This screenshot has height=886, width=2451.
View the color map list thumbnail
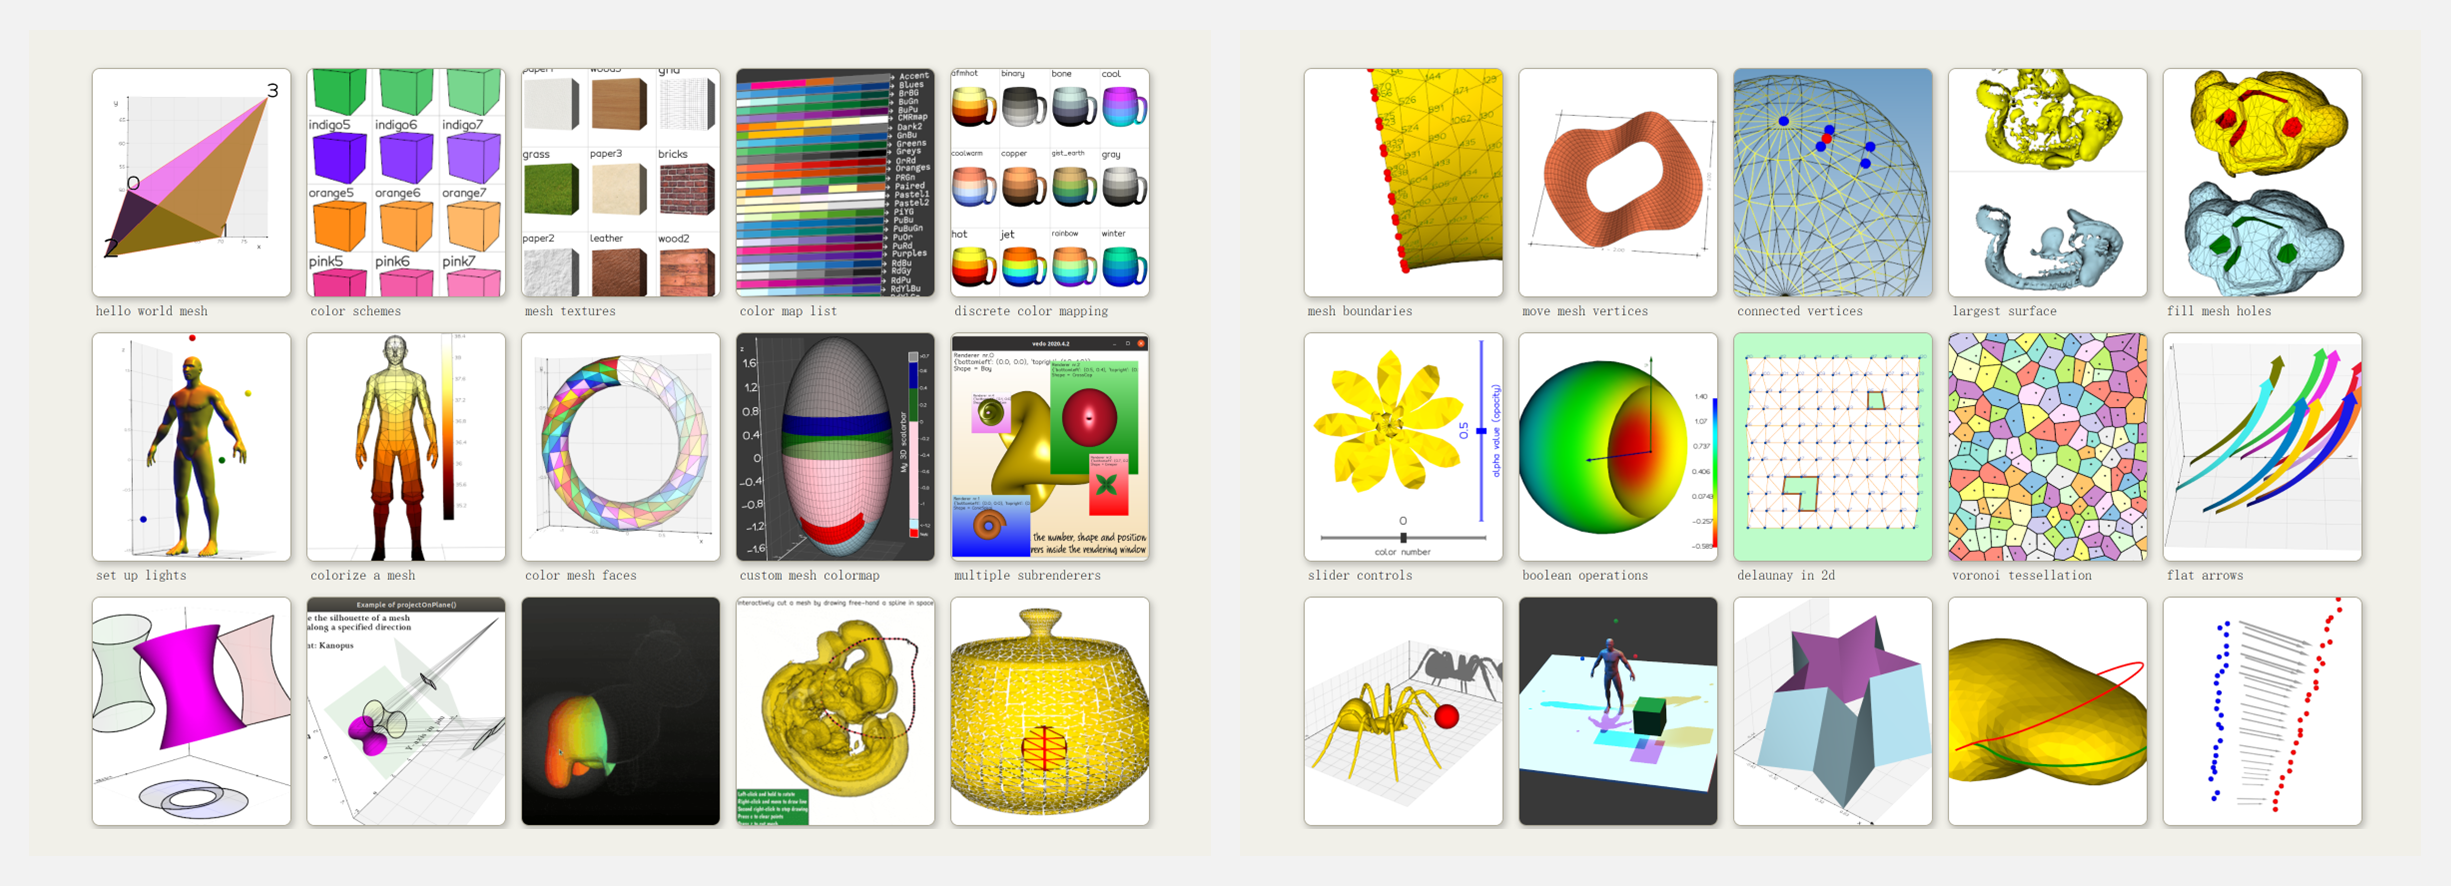point(835,182)
